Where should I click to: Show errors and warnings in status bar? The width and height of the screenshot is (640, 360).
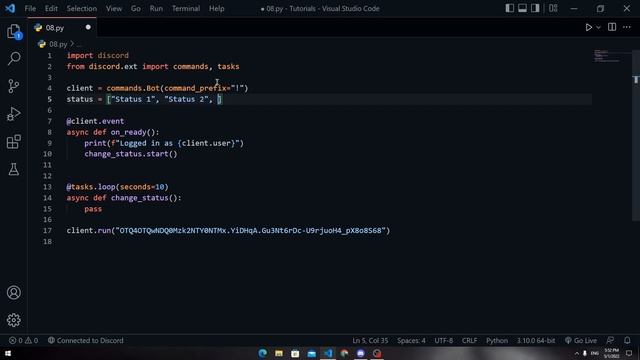point(23,340)
